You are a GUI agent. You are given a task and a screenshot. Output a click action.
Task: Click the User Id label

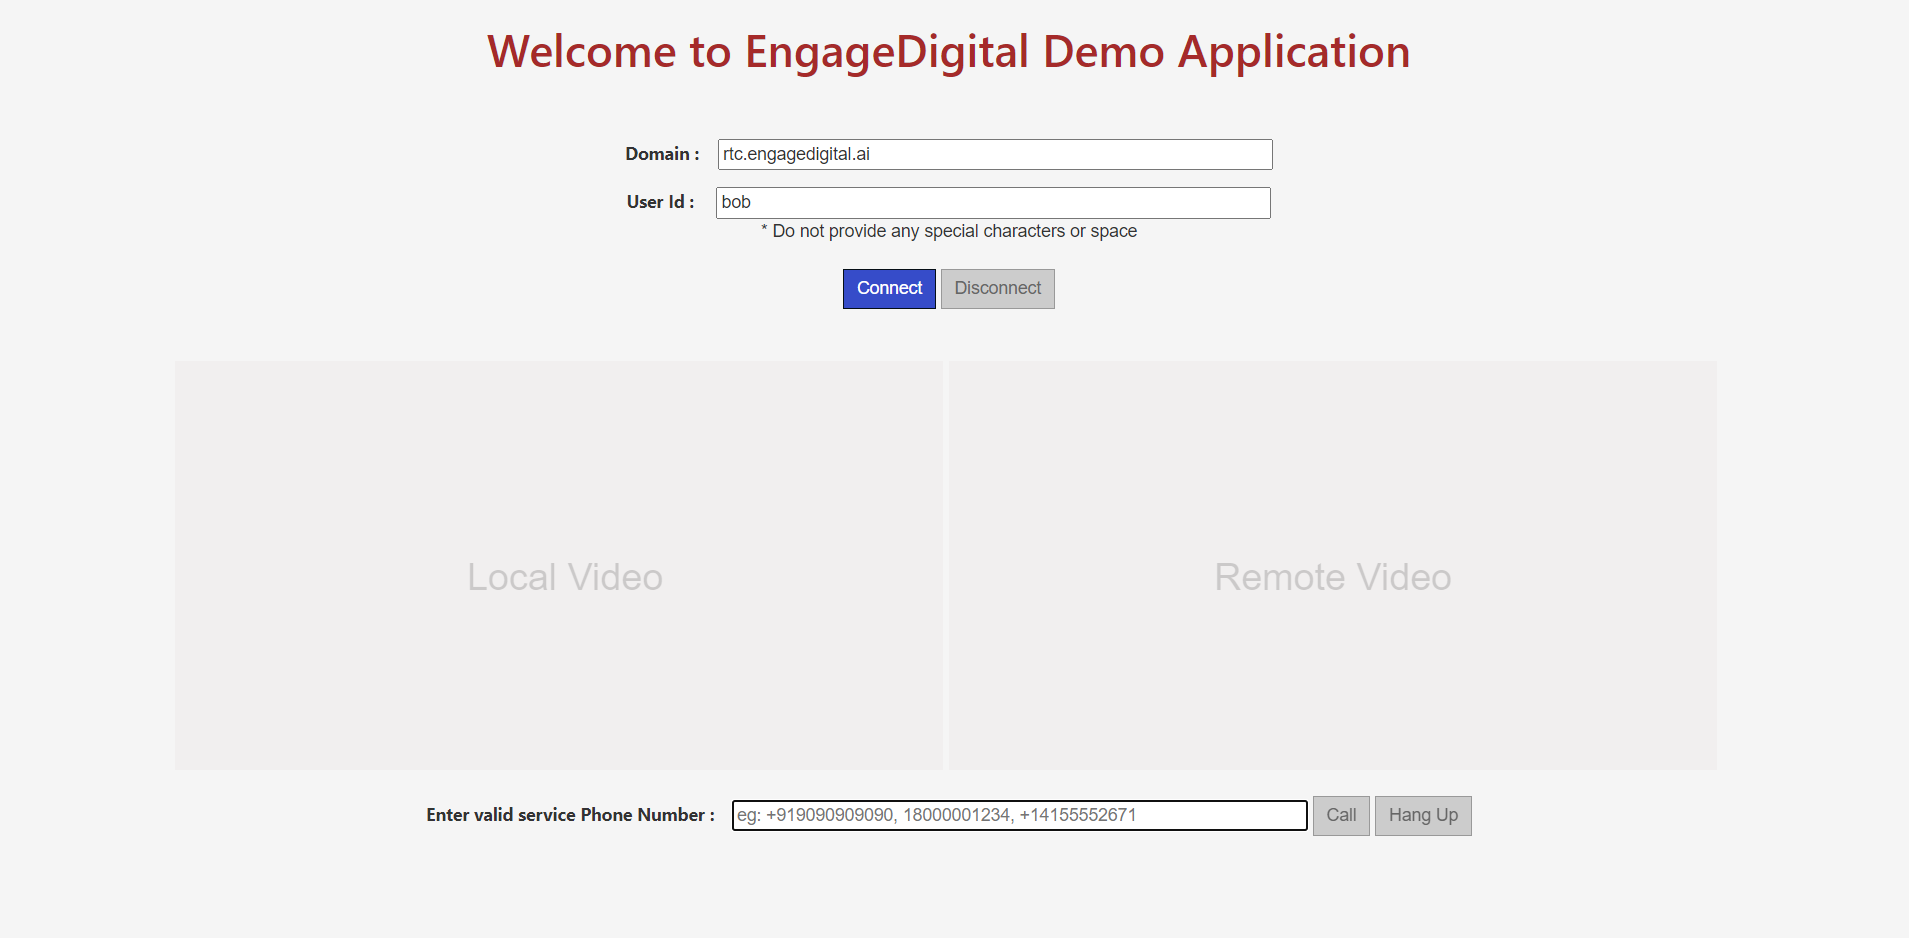point(659,202)
